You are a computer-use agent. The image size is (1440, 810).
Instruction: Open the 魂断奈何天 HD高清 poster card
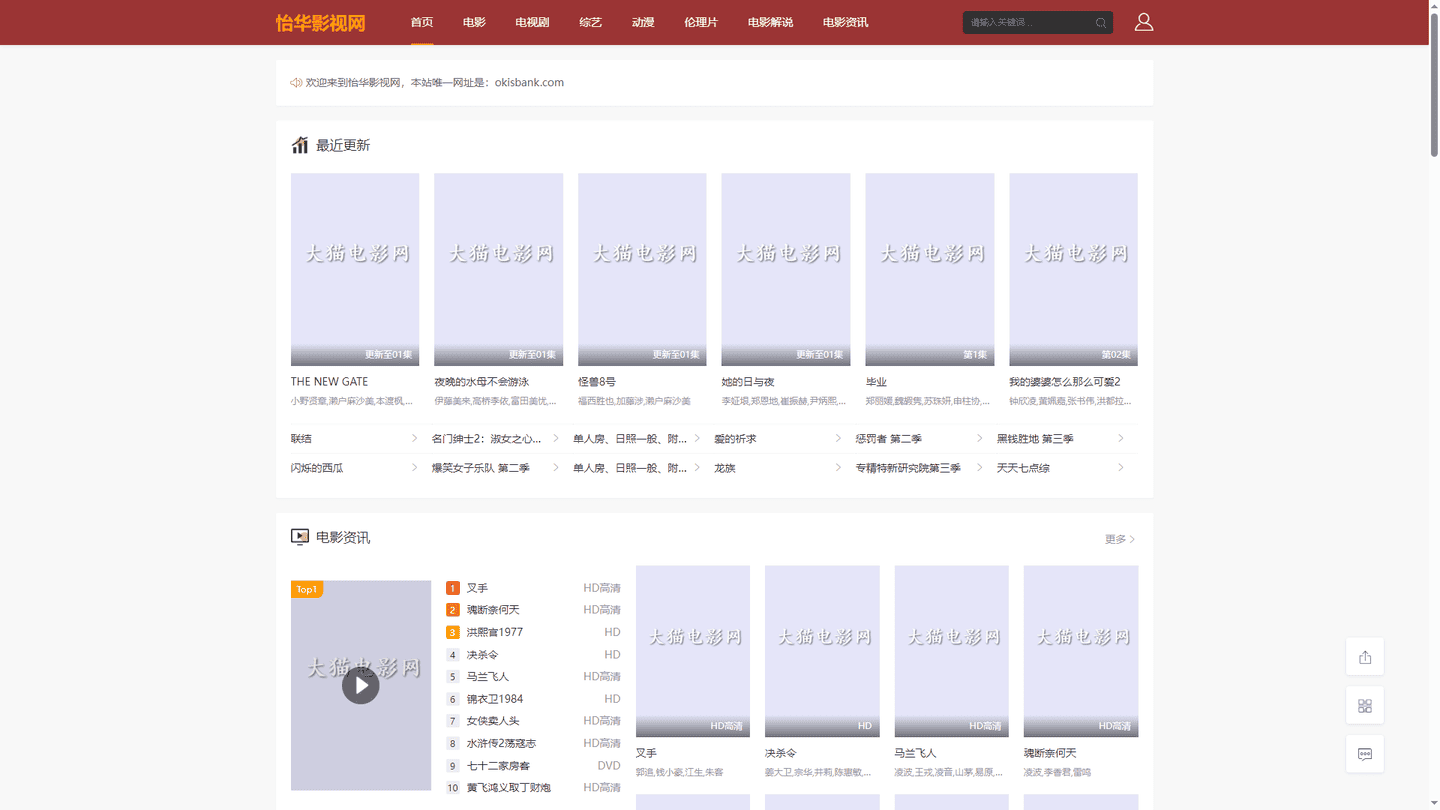tap(1081, 651)
